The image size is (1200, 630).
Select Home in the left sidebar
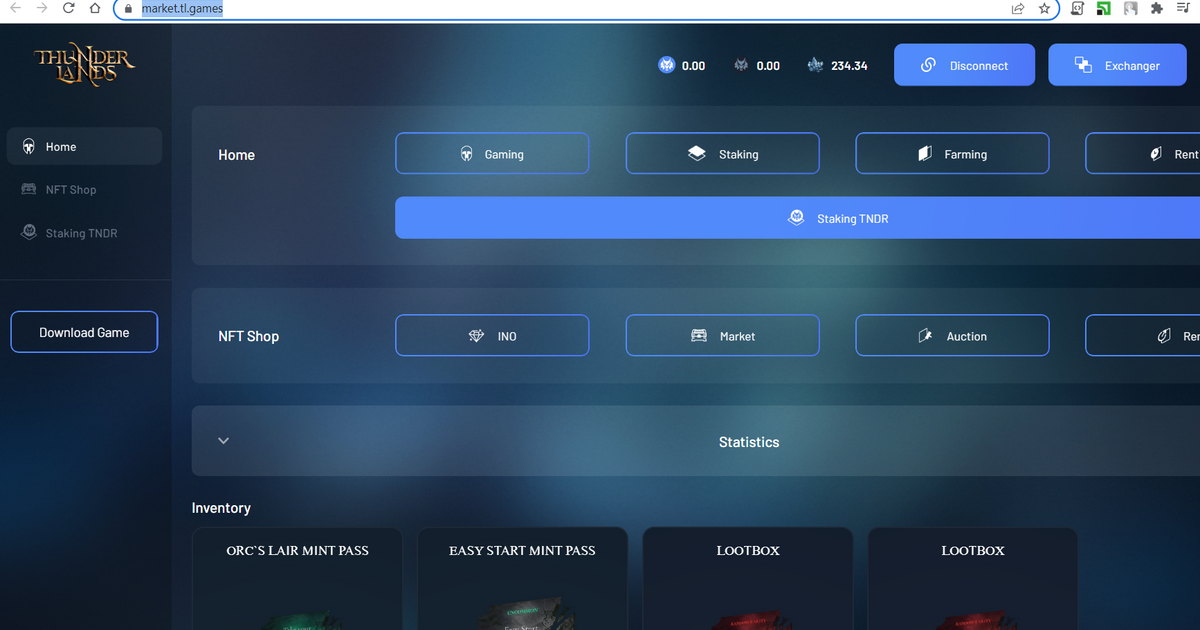(x=84, y=146)
